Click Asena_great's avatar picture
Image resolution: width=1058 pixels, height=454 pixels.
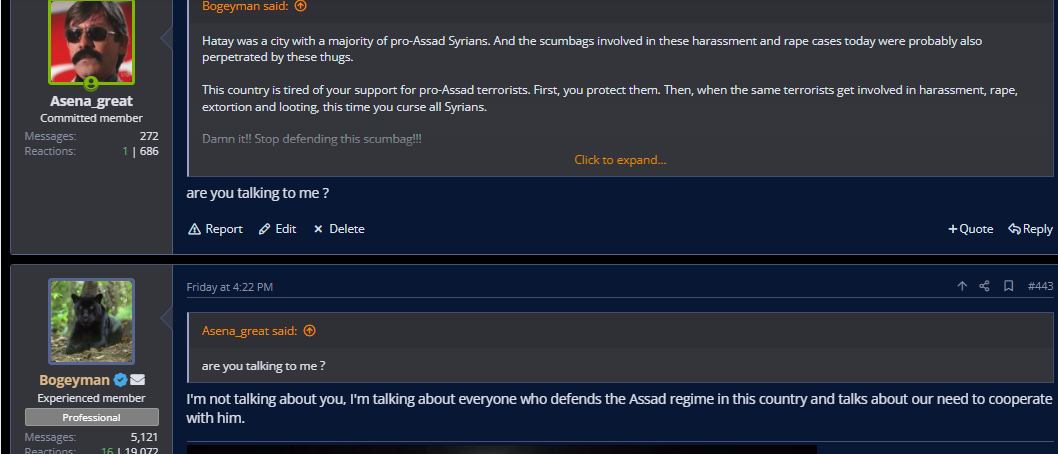(91, 40)
